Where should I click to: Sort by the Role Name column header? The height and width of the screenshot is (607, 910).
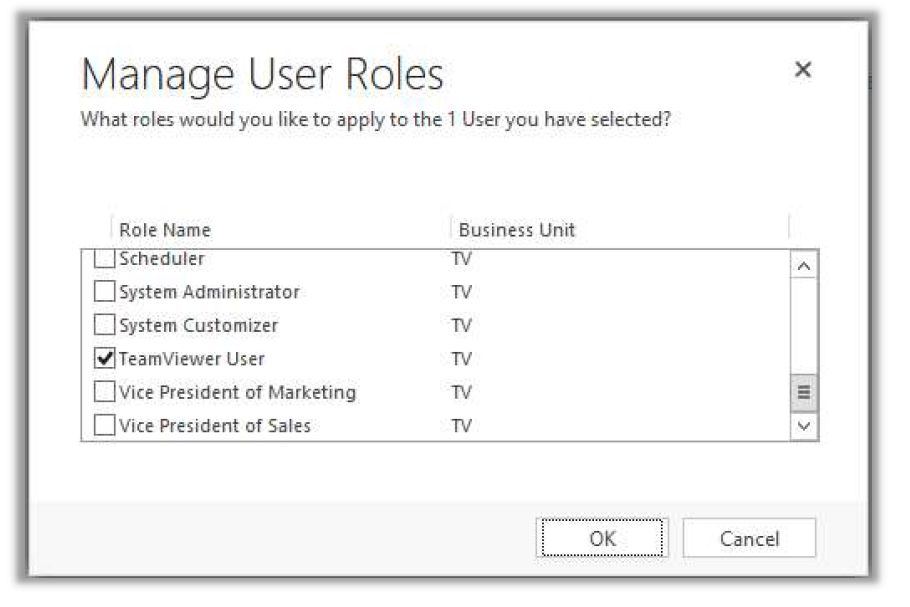(165, 230)
